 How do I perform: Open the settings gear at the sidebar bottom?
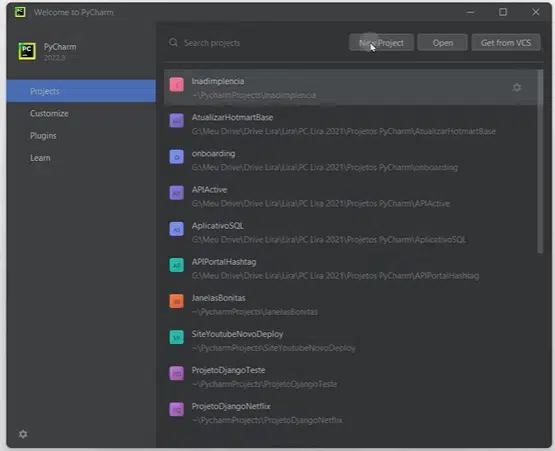tap(23, 434)
